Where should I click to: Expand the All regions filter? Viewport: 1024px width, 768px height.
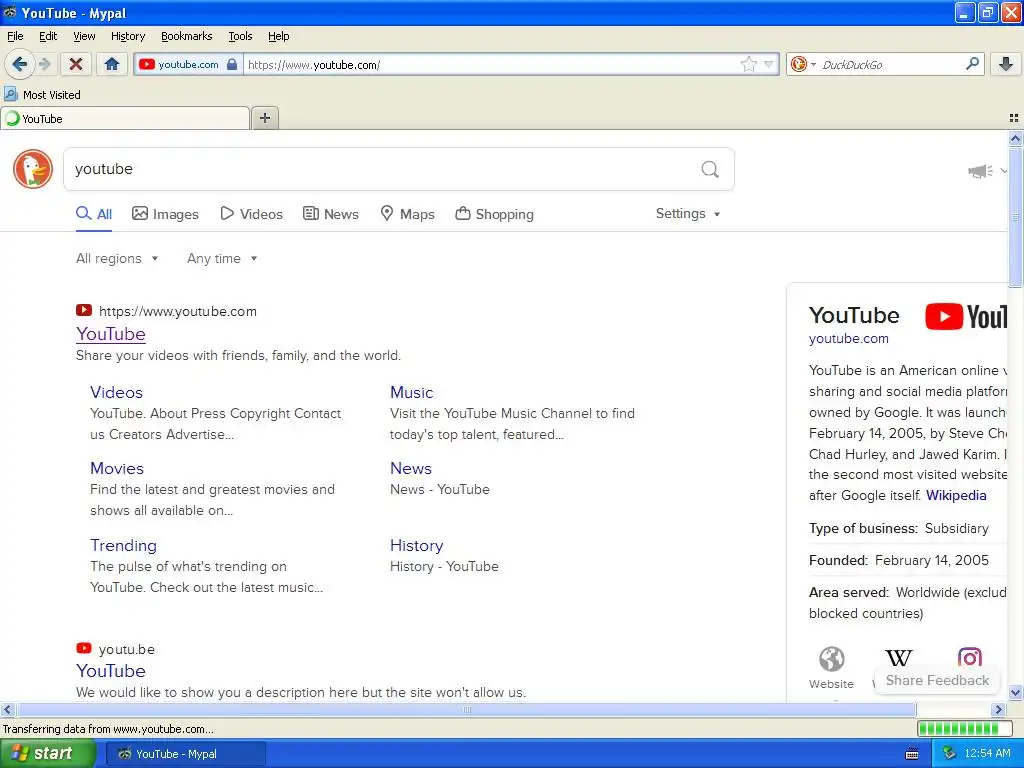117,259
